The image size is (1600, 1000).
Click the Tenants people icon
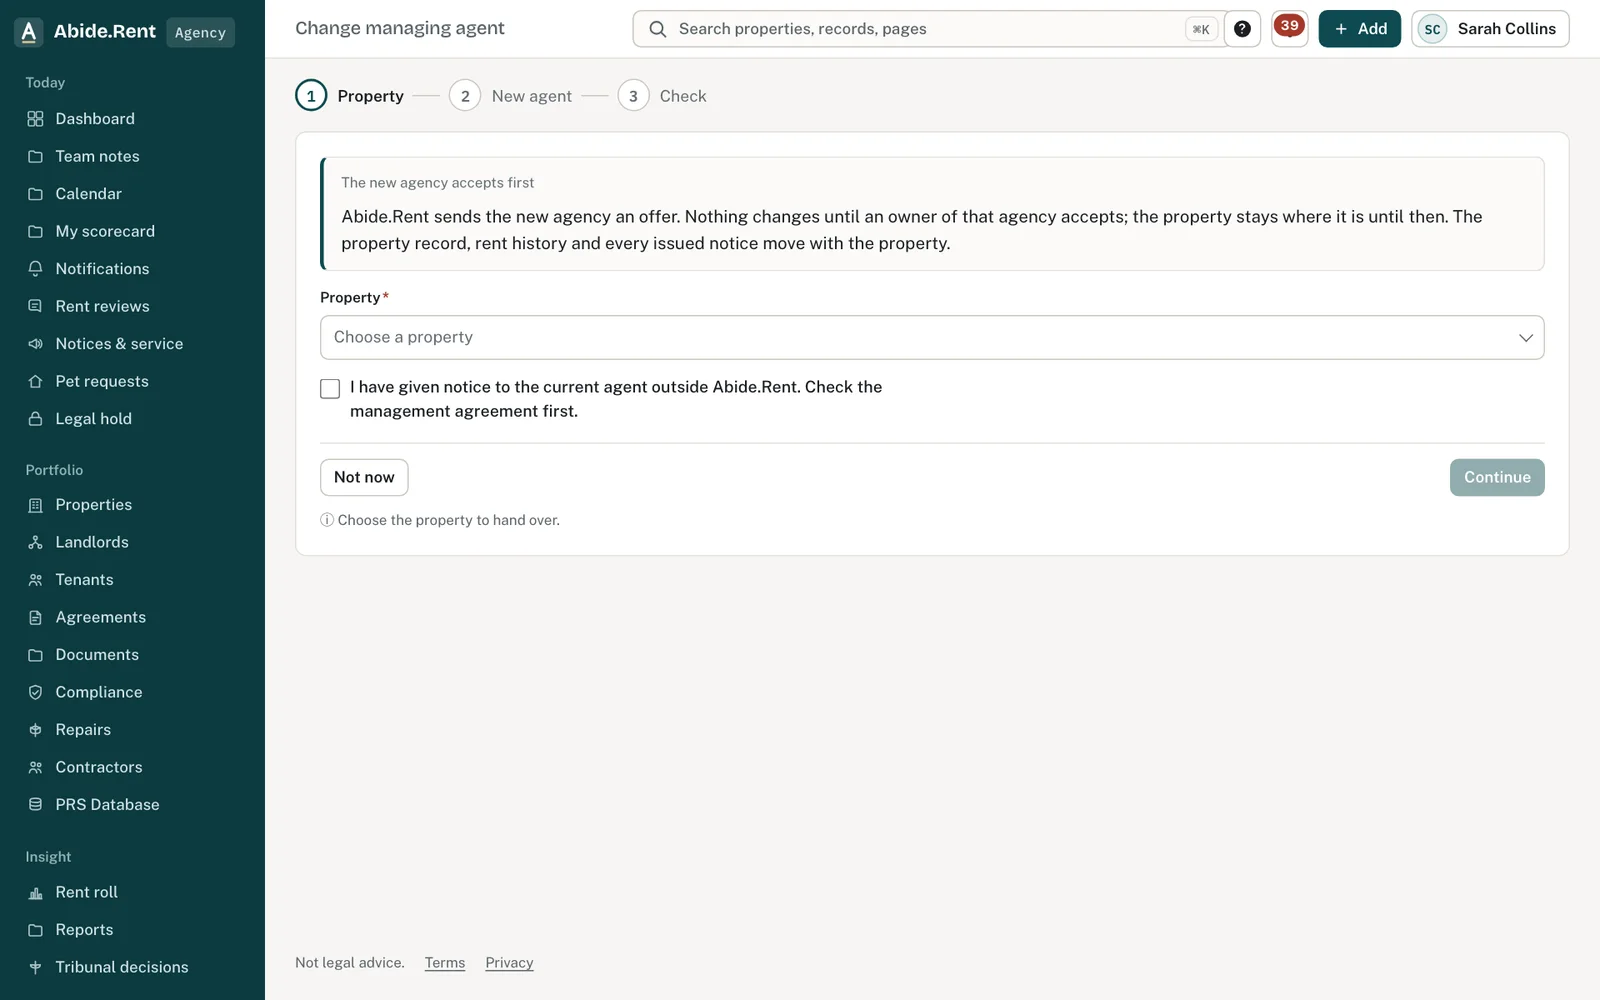pos(35,580)
